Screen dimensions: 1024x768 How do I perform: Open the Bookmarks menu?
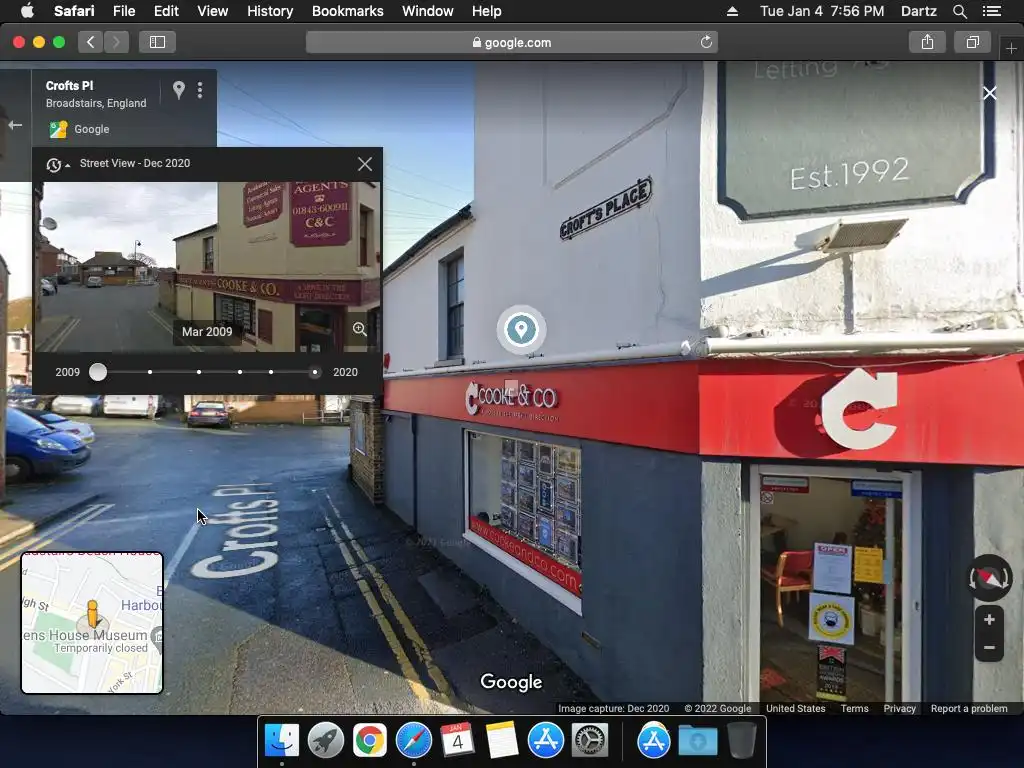[x=347, y=11]
